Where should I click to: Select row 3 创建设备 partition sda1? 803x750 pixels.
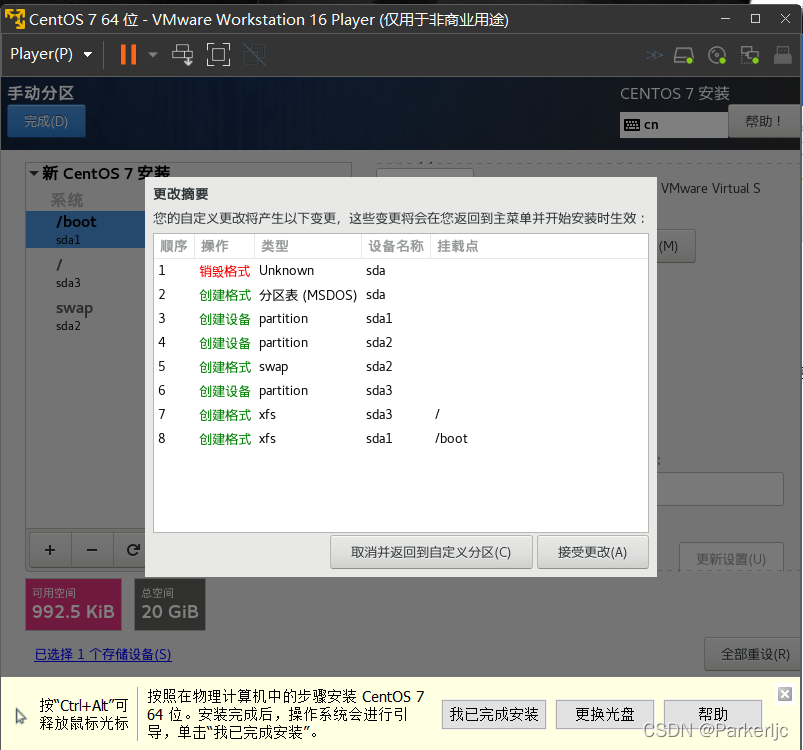tap(401, 319)
